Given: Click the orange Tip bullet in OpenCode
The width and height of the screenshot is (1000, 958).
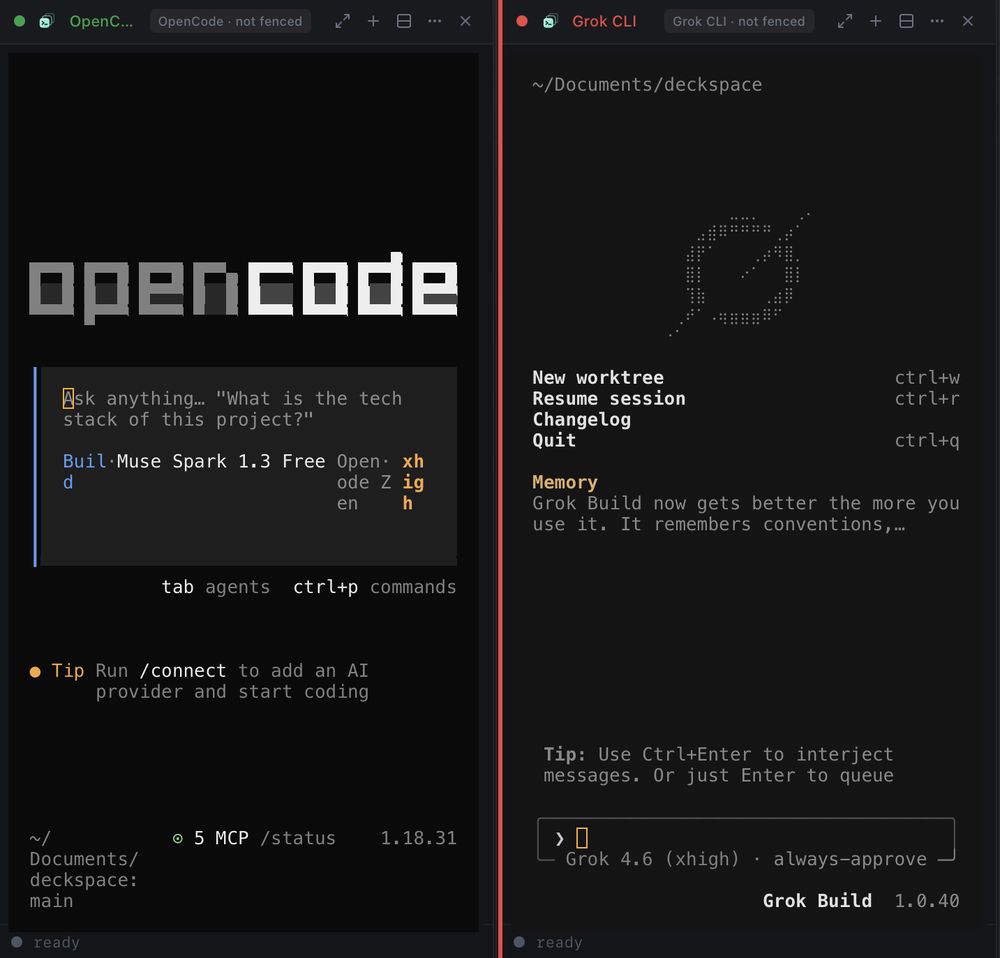Looking at the screenshot, I should click(x=35, y=672).
